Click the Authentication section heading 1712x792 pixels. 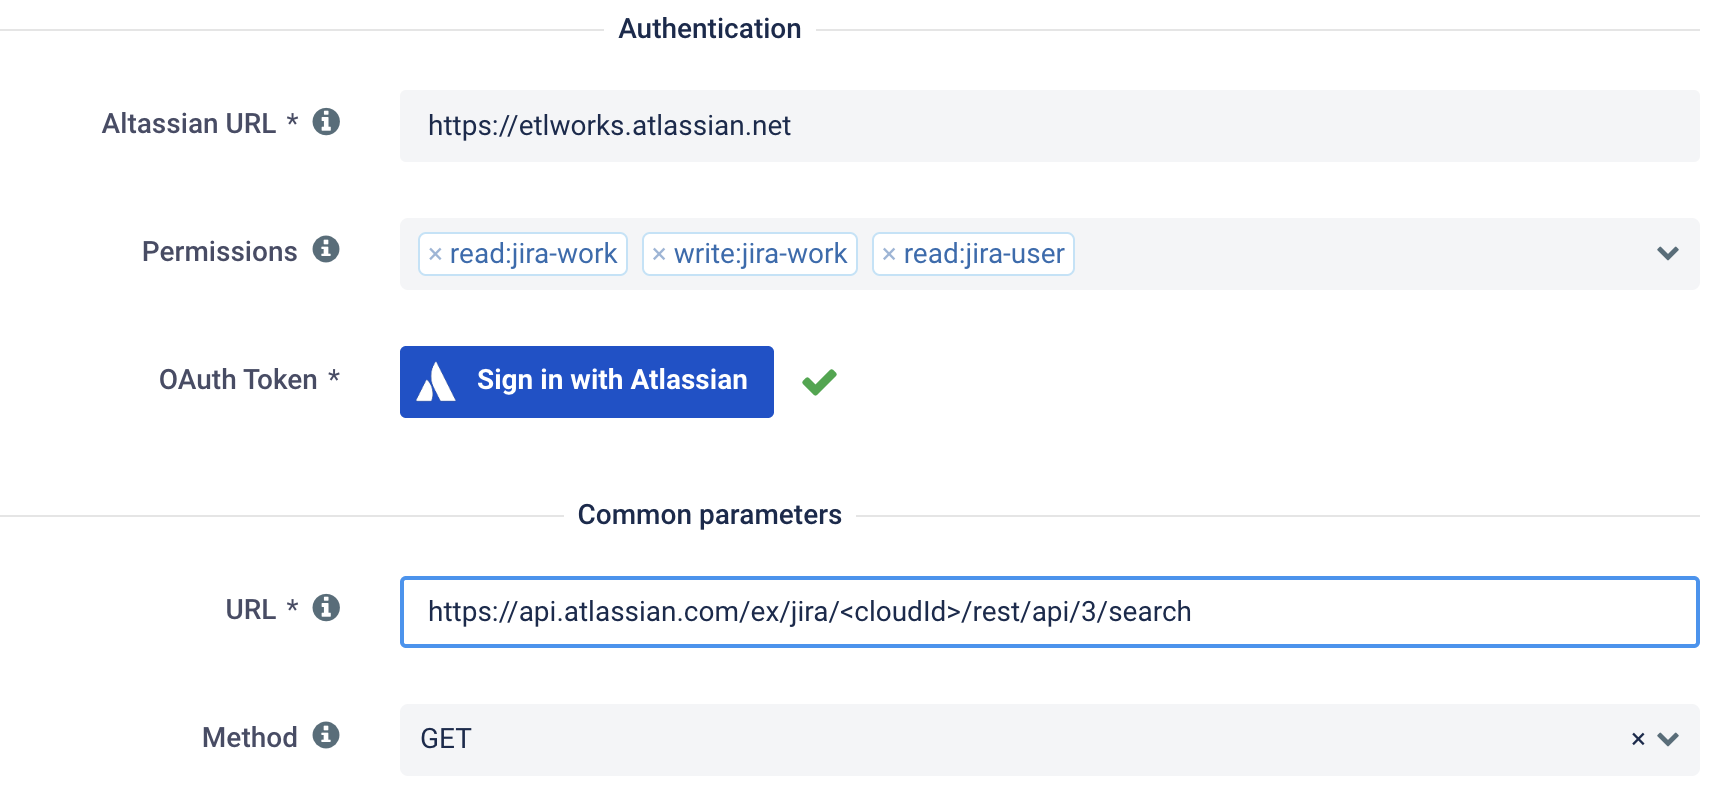coord(710,29)
